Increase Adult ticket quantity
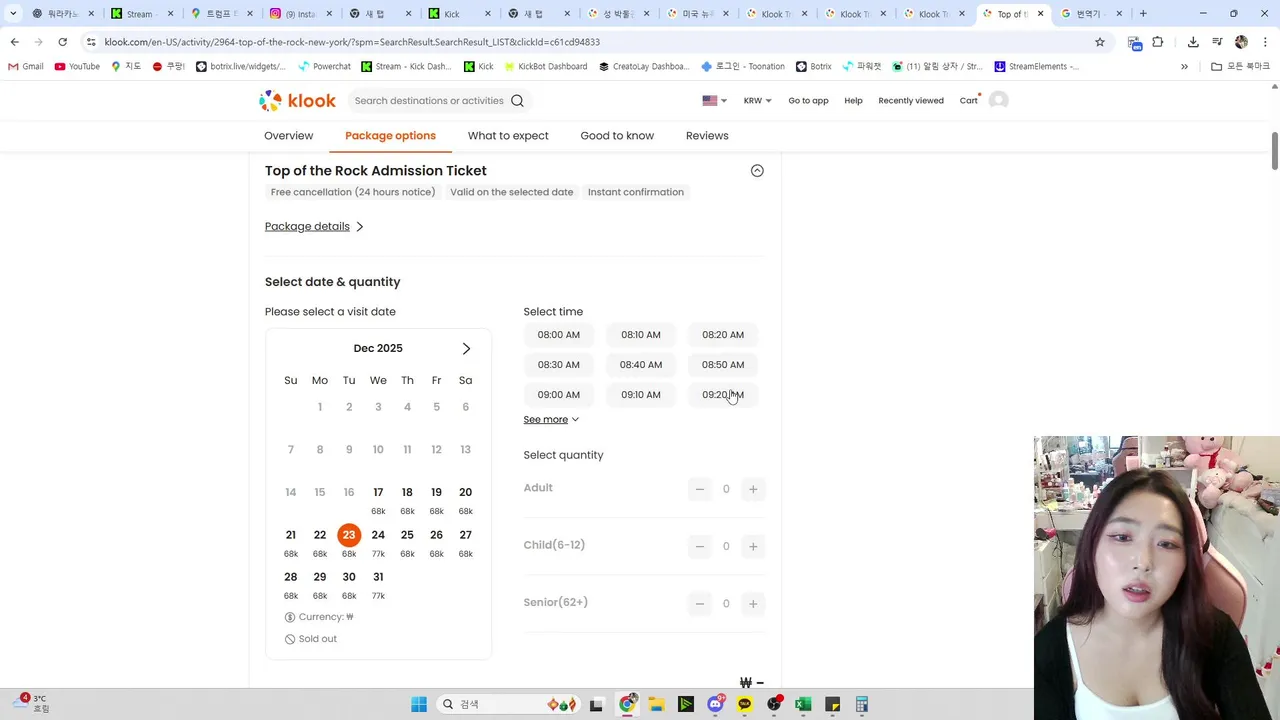 (753, 489)
